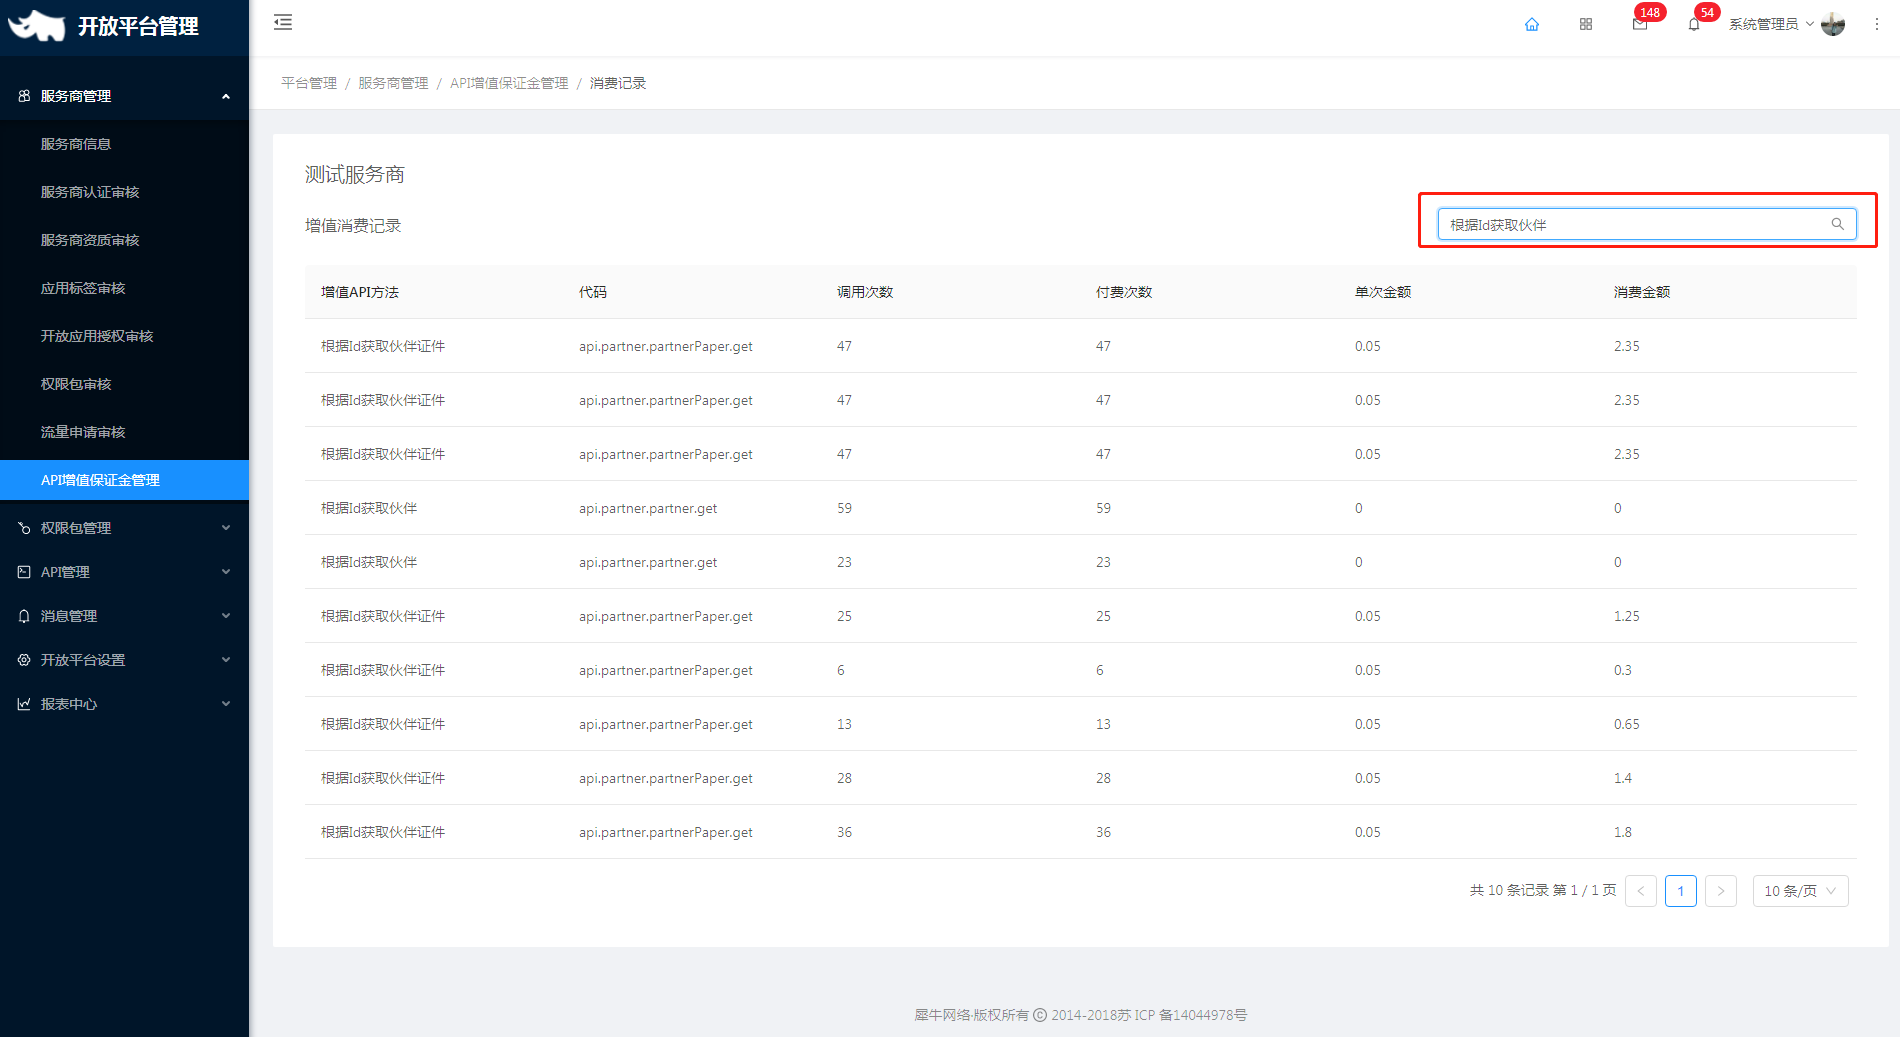The width and height of the screenshot is (1900, 1037).
Task: Click the user avatar picture
Action: pyautogui.click(x=1833, y=24)
